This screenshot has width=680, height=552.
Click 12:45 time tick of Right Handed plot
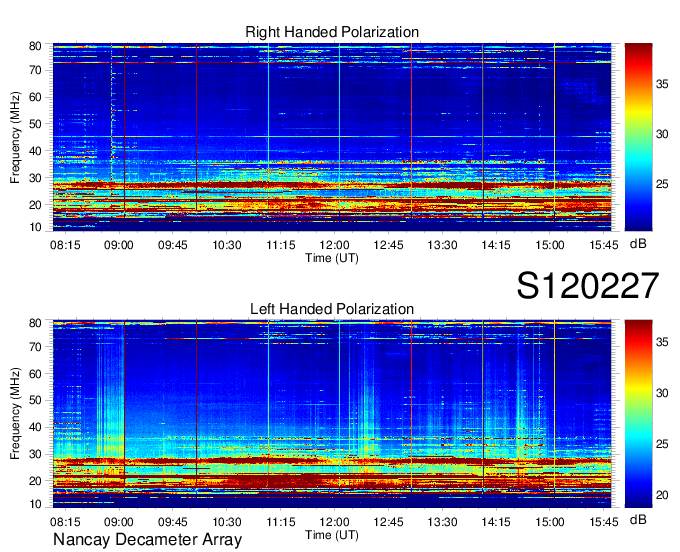pos(388,245)
